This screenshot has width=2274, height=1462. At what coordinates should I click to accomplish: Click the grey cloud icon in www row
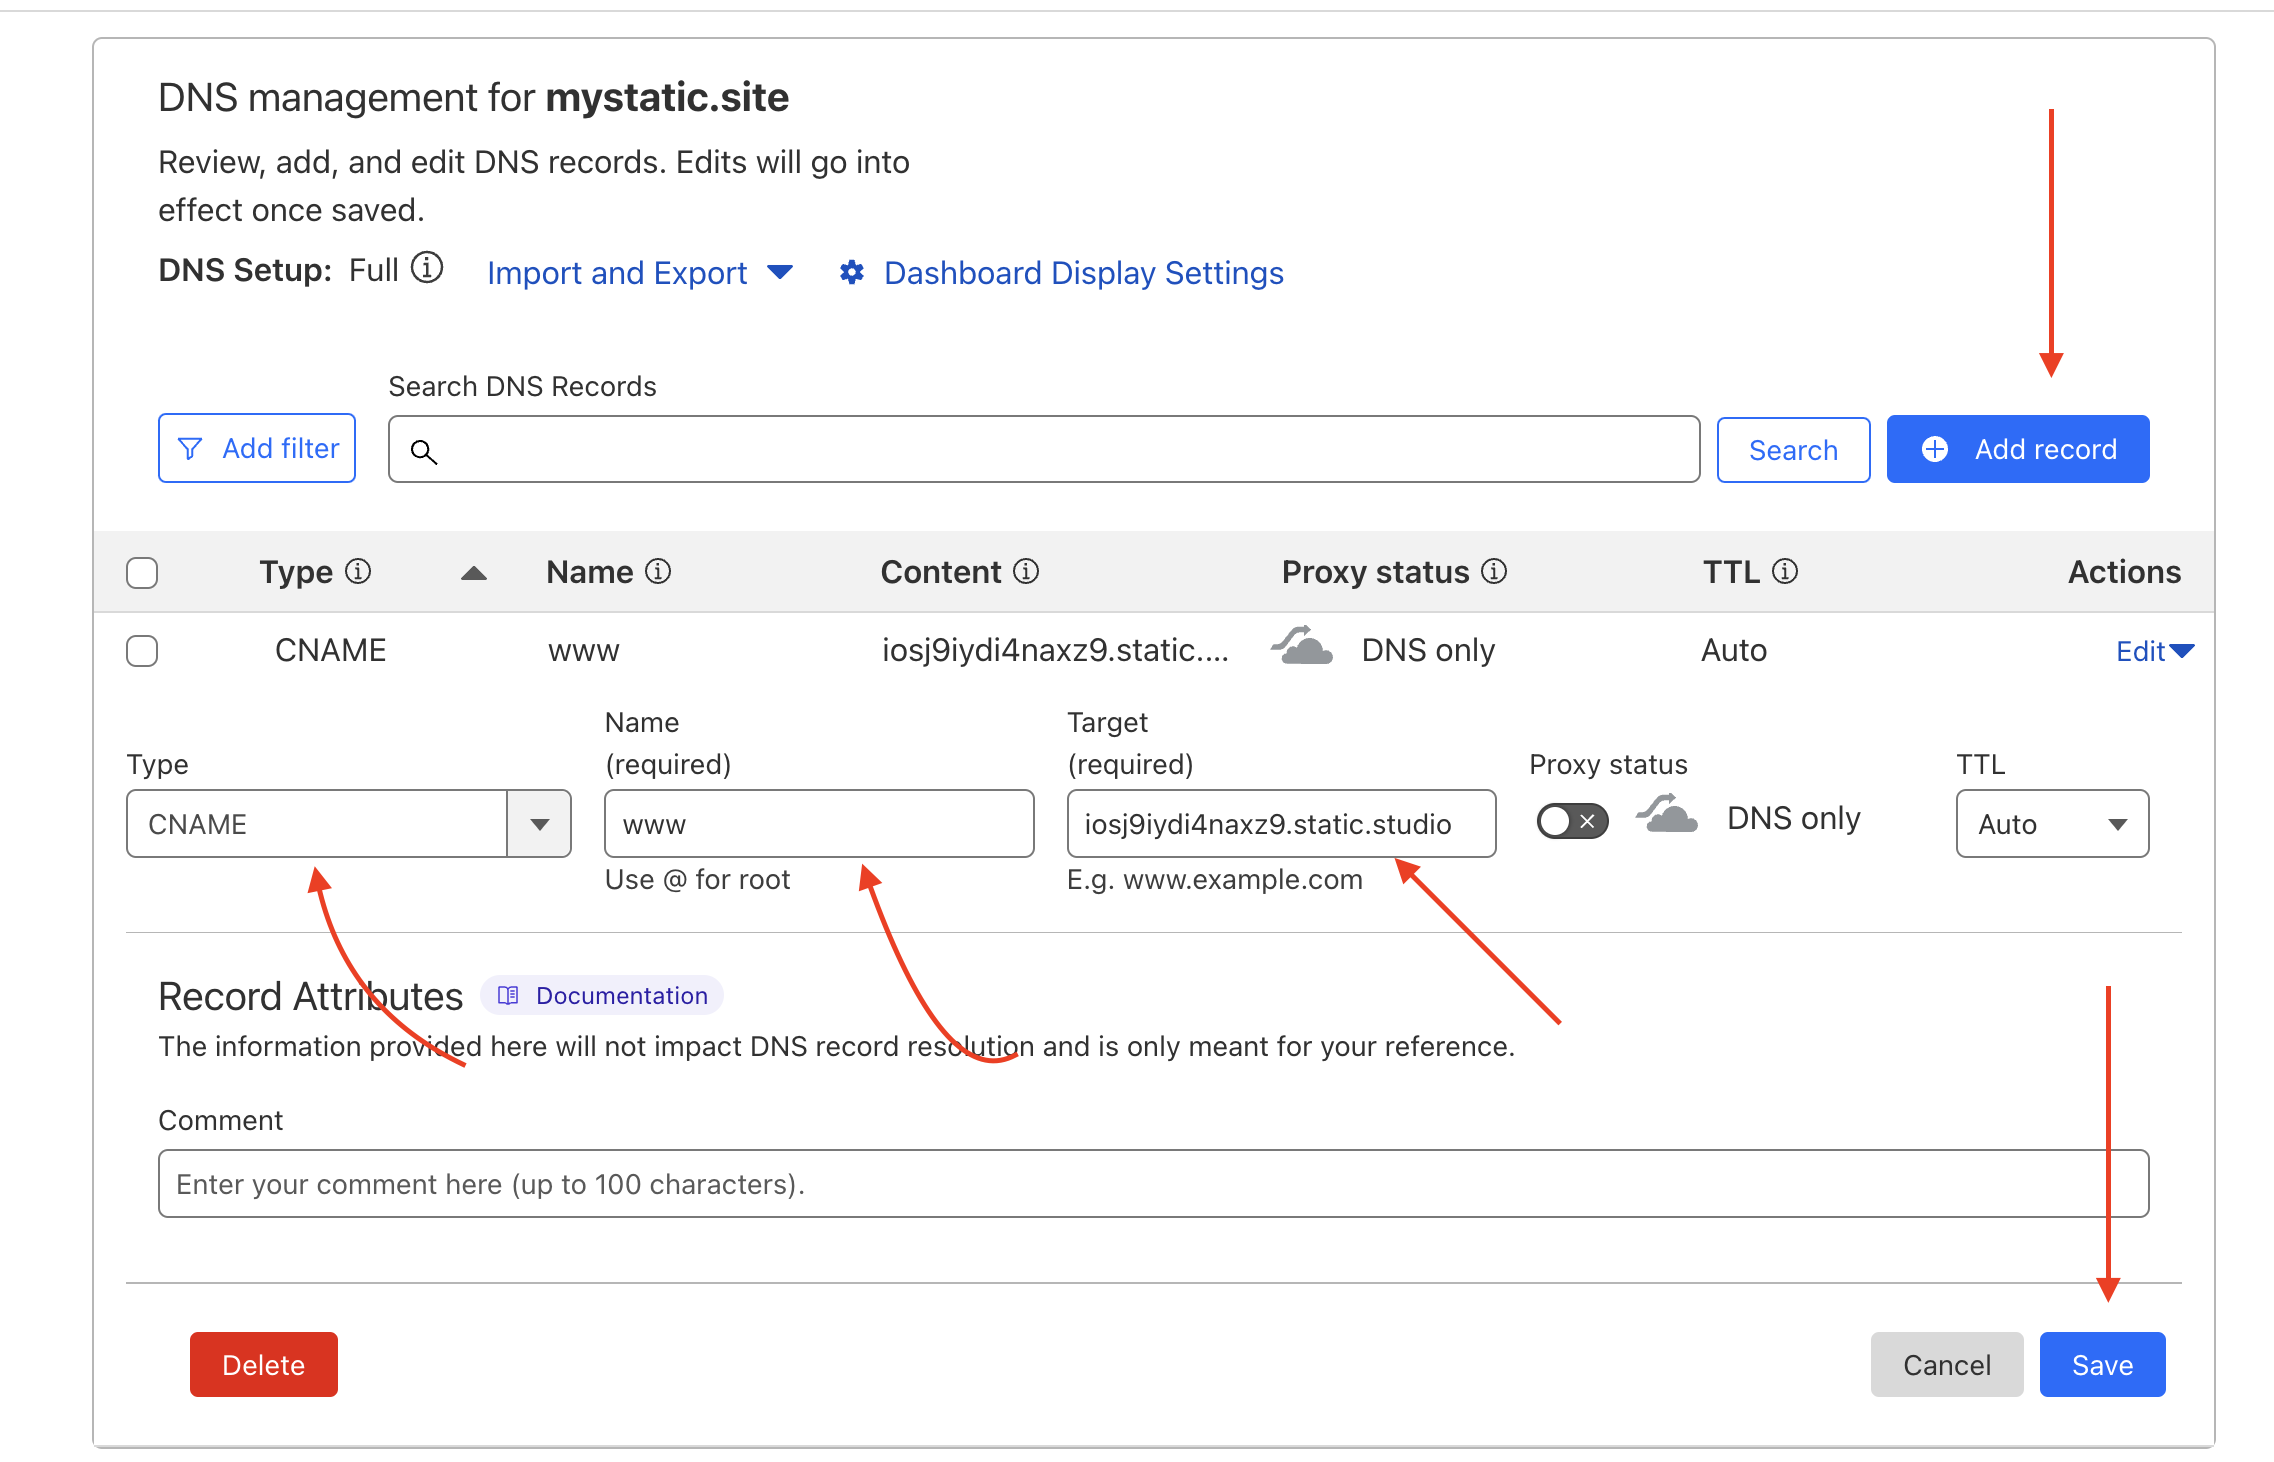(1302, 646)
